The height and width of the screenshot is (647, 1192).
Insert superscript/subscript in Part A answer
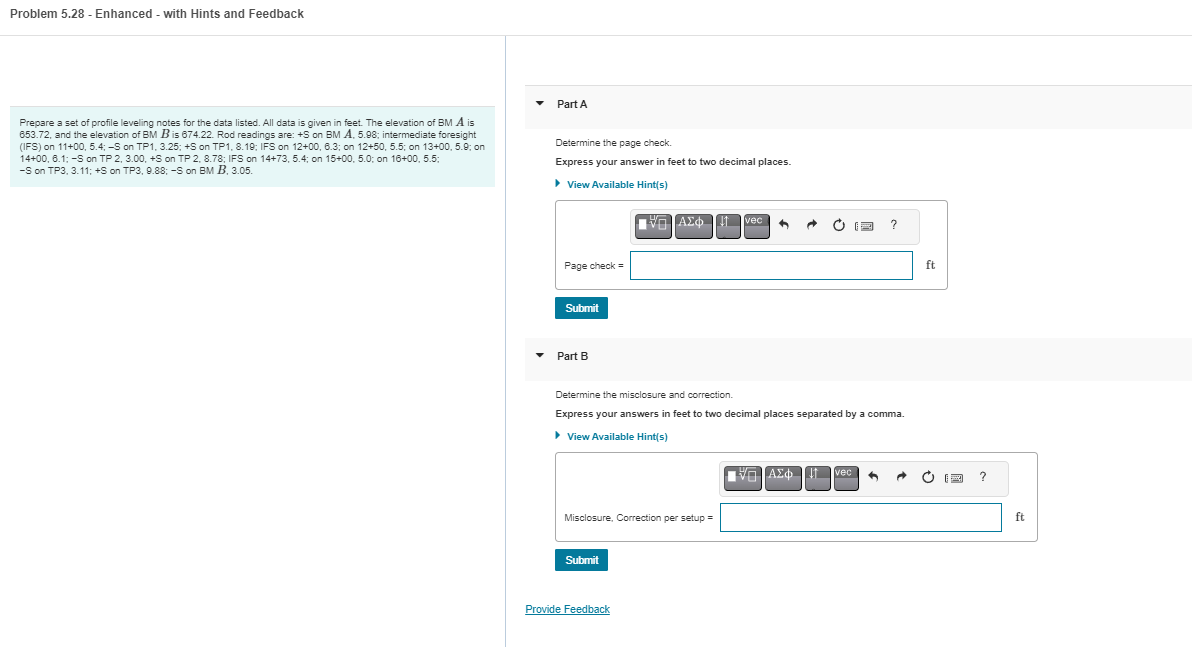click(727, 226)
